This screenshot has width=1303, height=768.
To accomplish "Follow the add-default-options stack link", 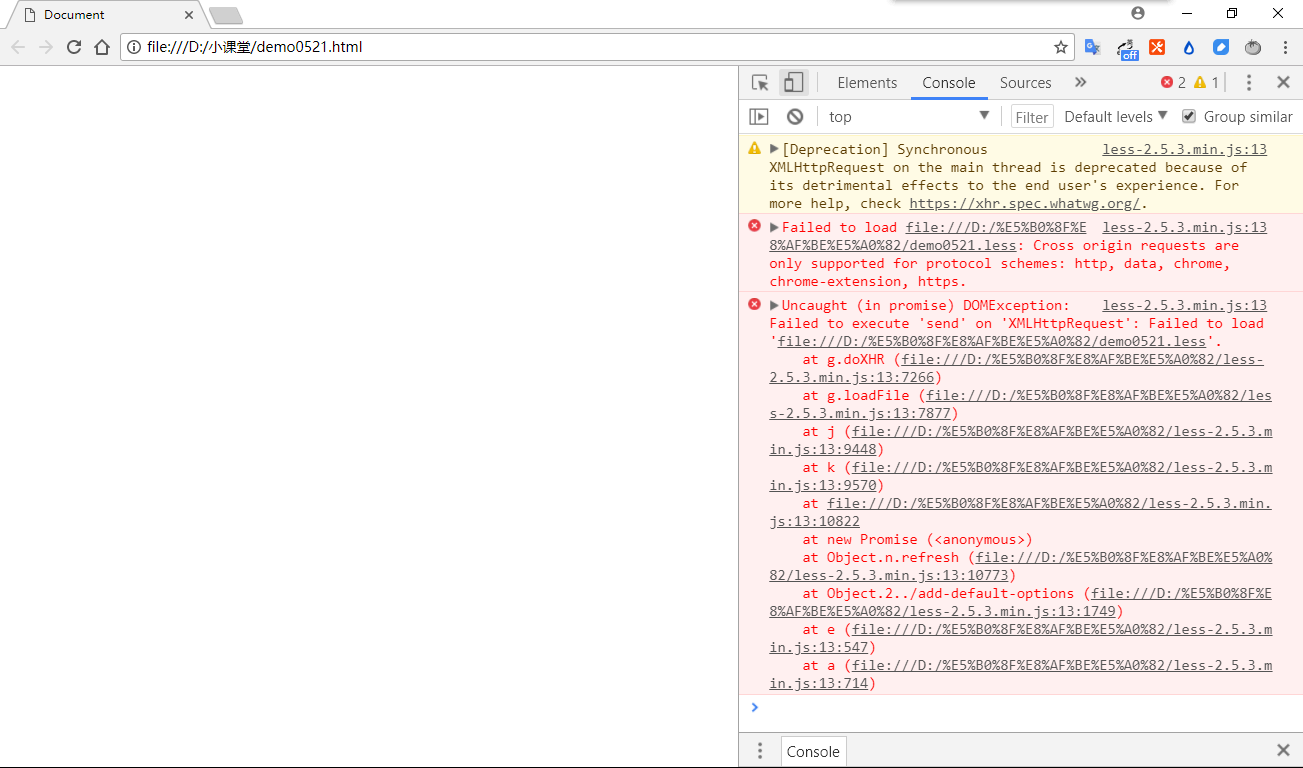I will pyautogui.click(x=1020, y=602).
